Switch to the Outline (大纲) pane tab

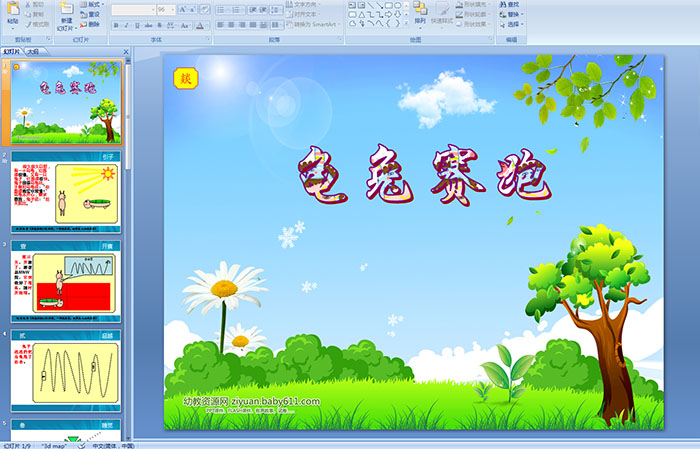pyautogui.click(x=33, y=52)
